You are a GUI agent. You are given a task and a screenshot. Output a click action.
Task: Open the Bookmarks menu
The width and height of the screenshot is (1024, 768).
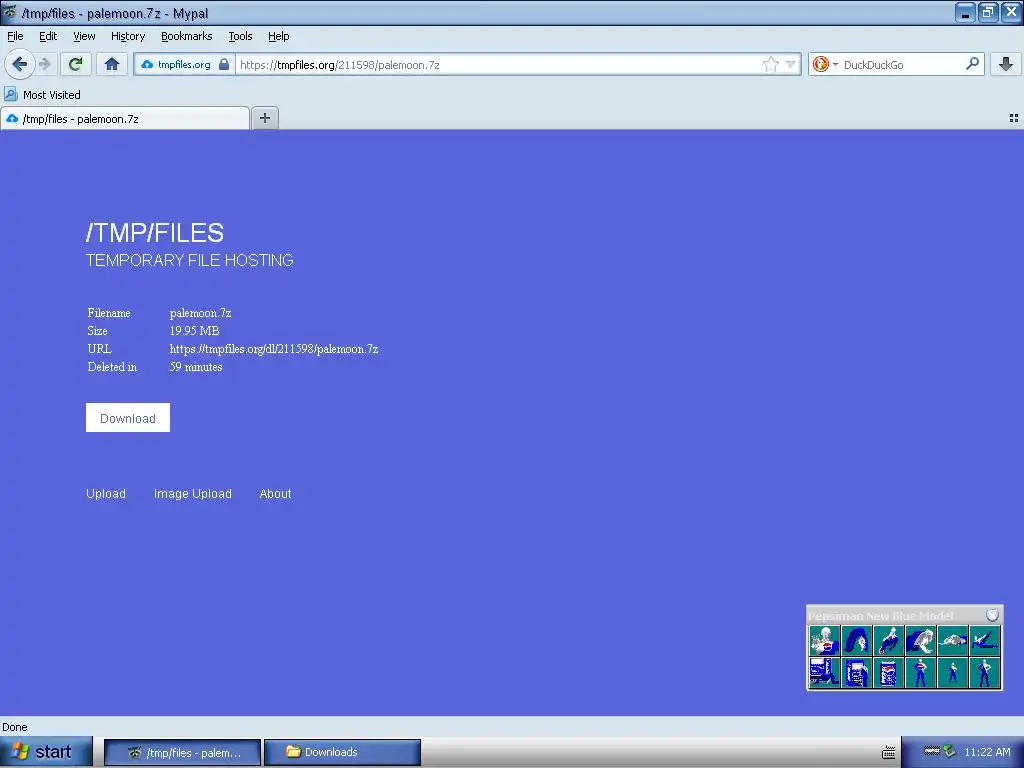(187, 37)
